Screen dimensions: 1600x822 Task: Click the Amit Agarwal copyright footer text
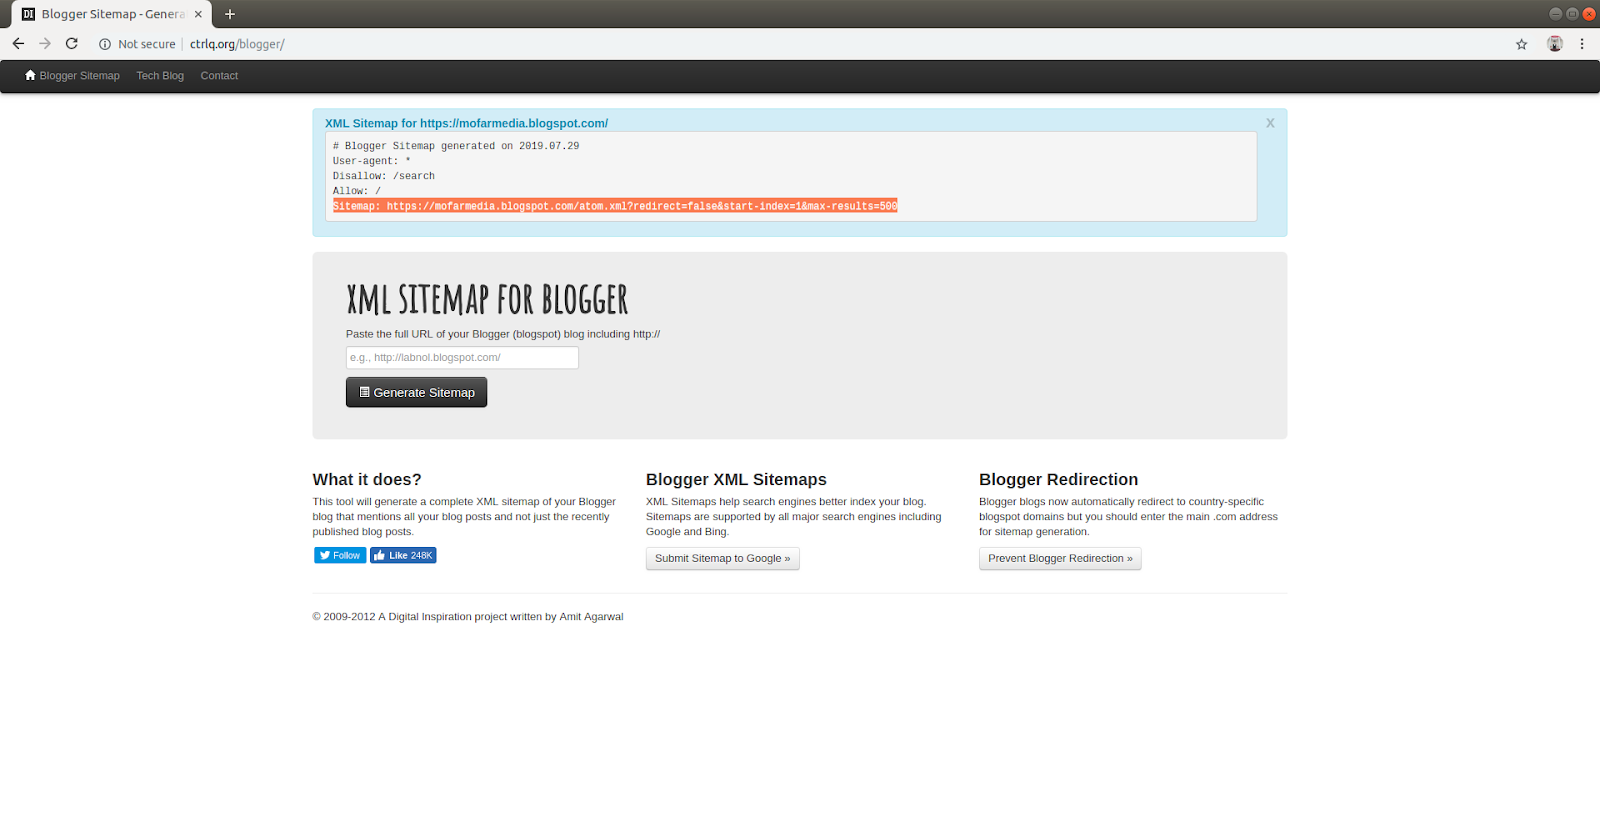pos(468,617)
